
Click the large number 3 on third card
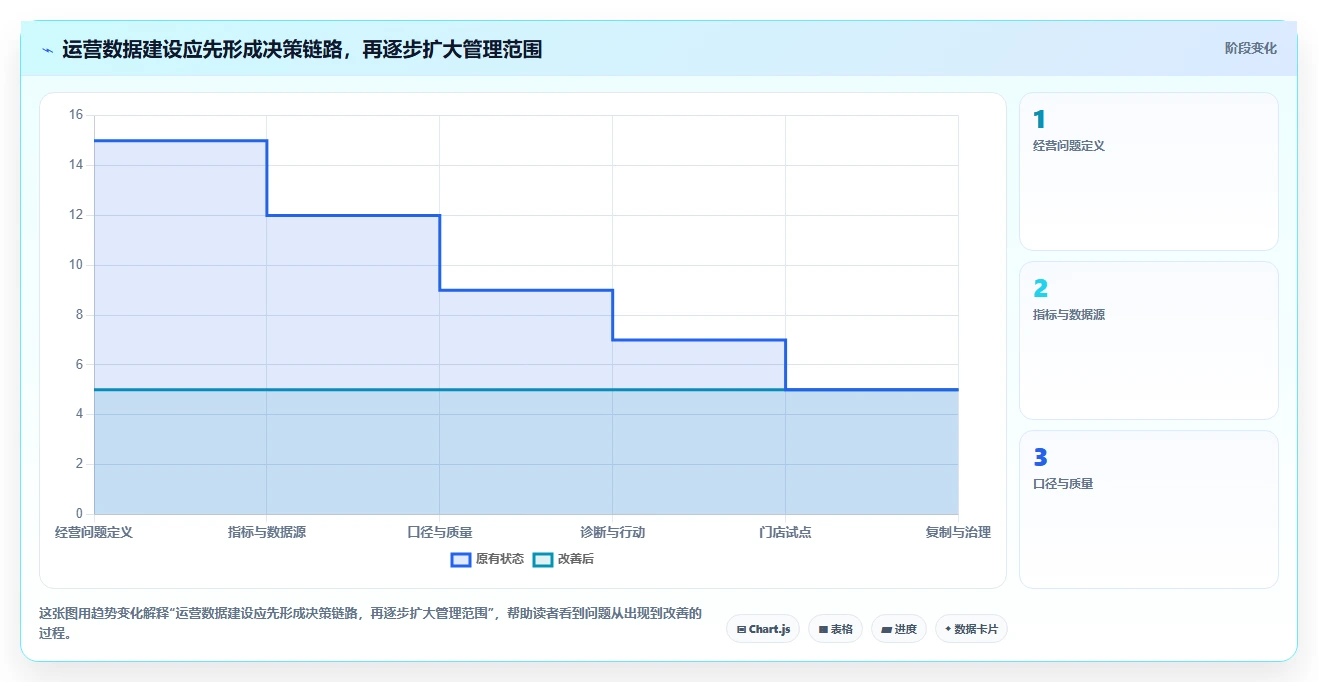click(x=1040, y=458)
